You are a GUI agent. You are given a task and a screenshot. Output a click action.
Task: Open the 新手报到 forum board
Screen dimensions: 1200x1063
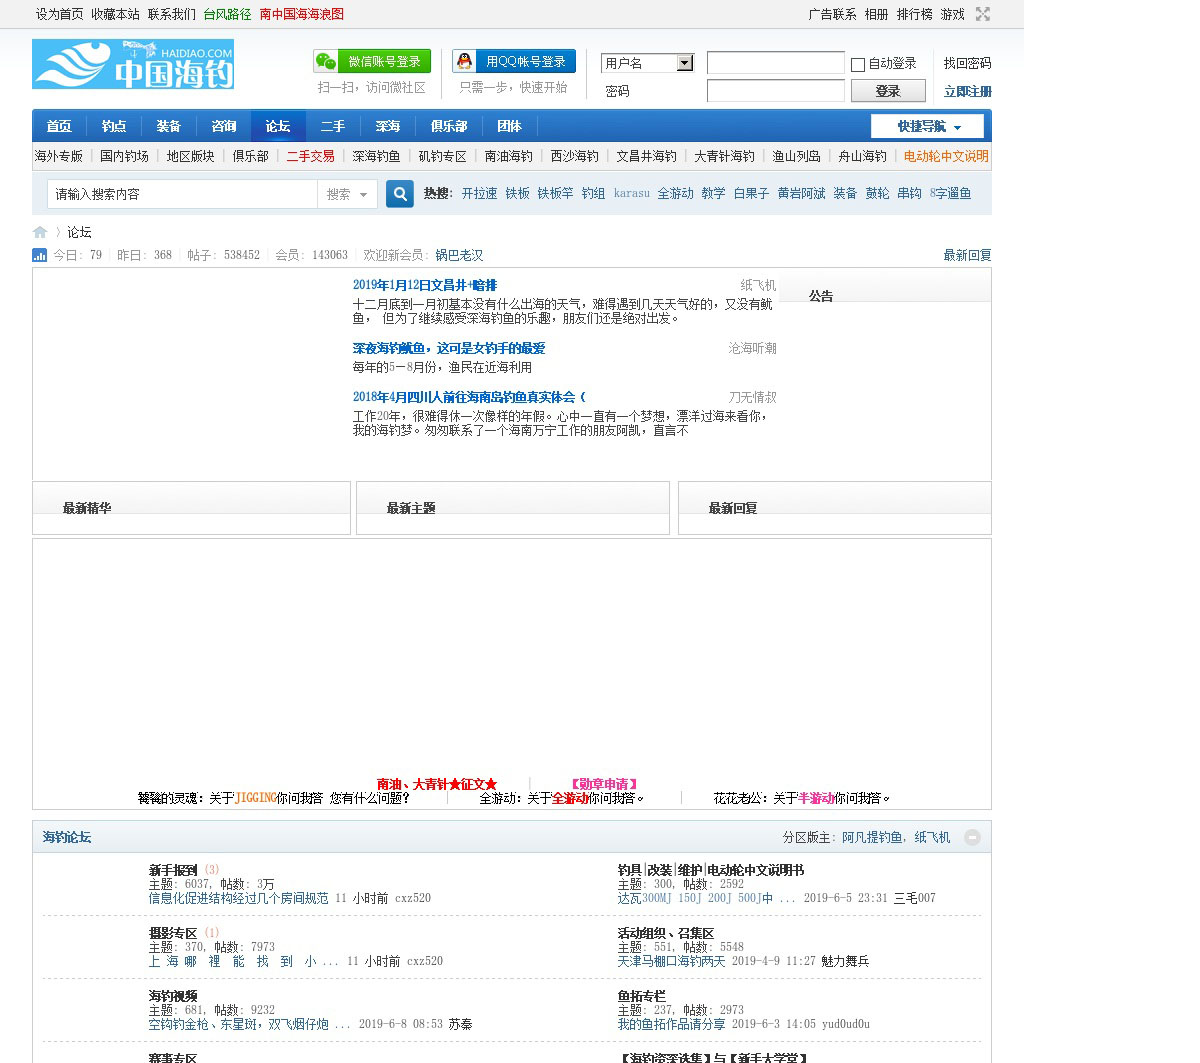point(173,870)
